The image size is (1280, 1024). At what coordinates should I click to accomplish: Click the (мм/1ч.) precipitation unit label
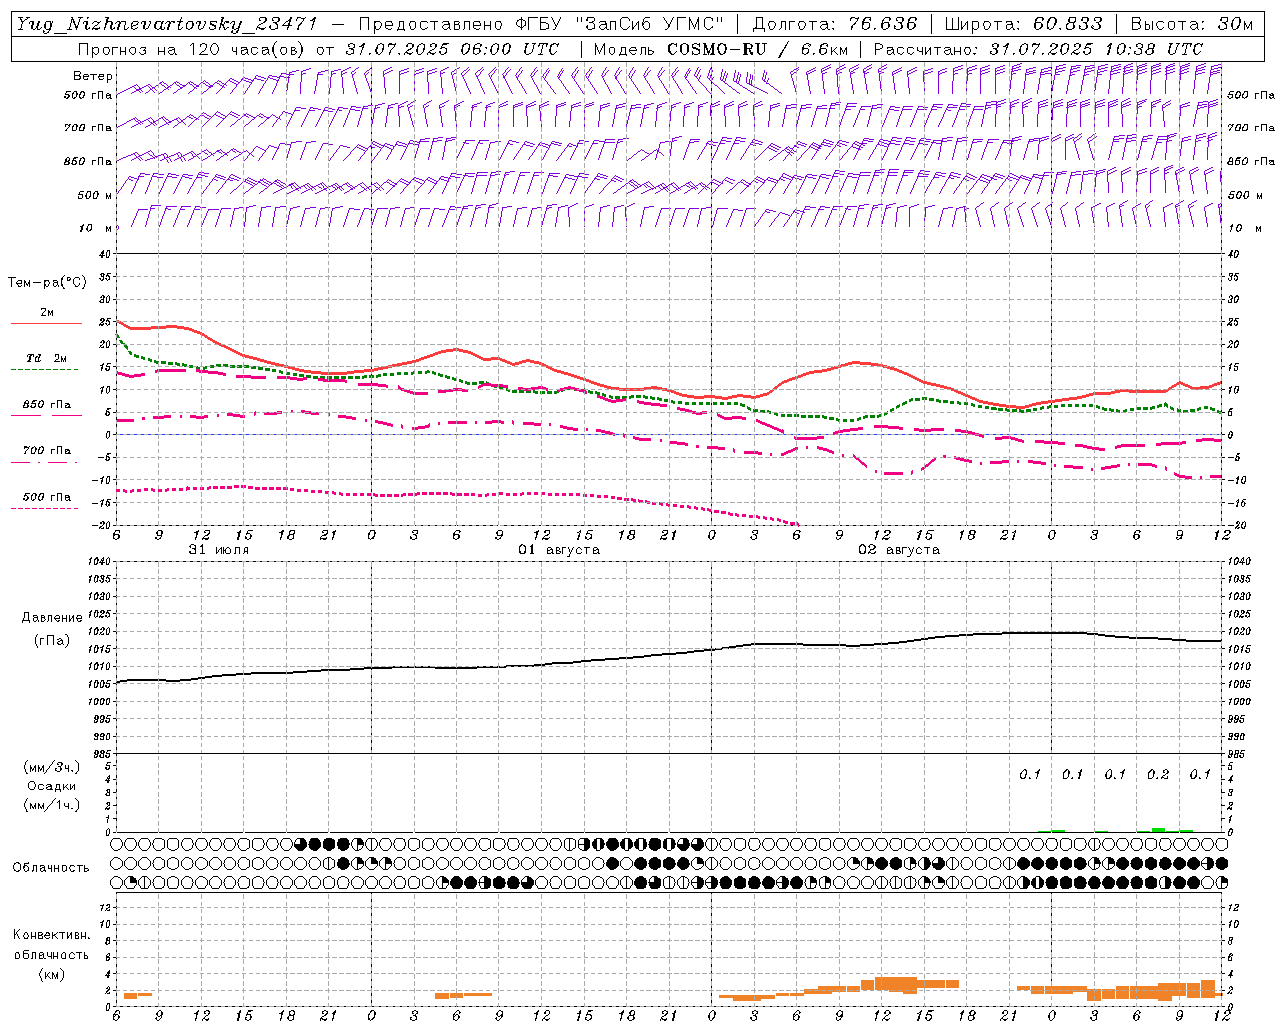point(52,805)
